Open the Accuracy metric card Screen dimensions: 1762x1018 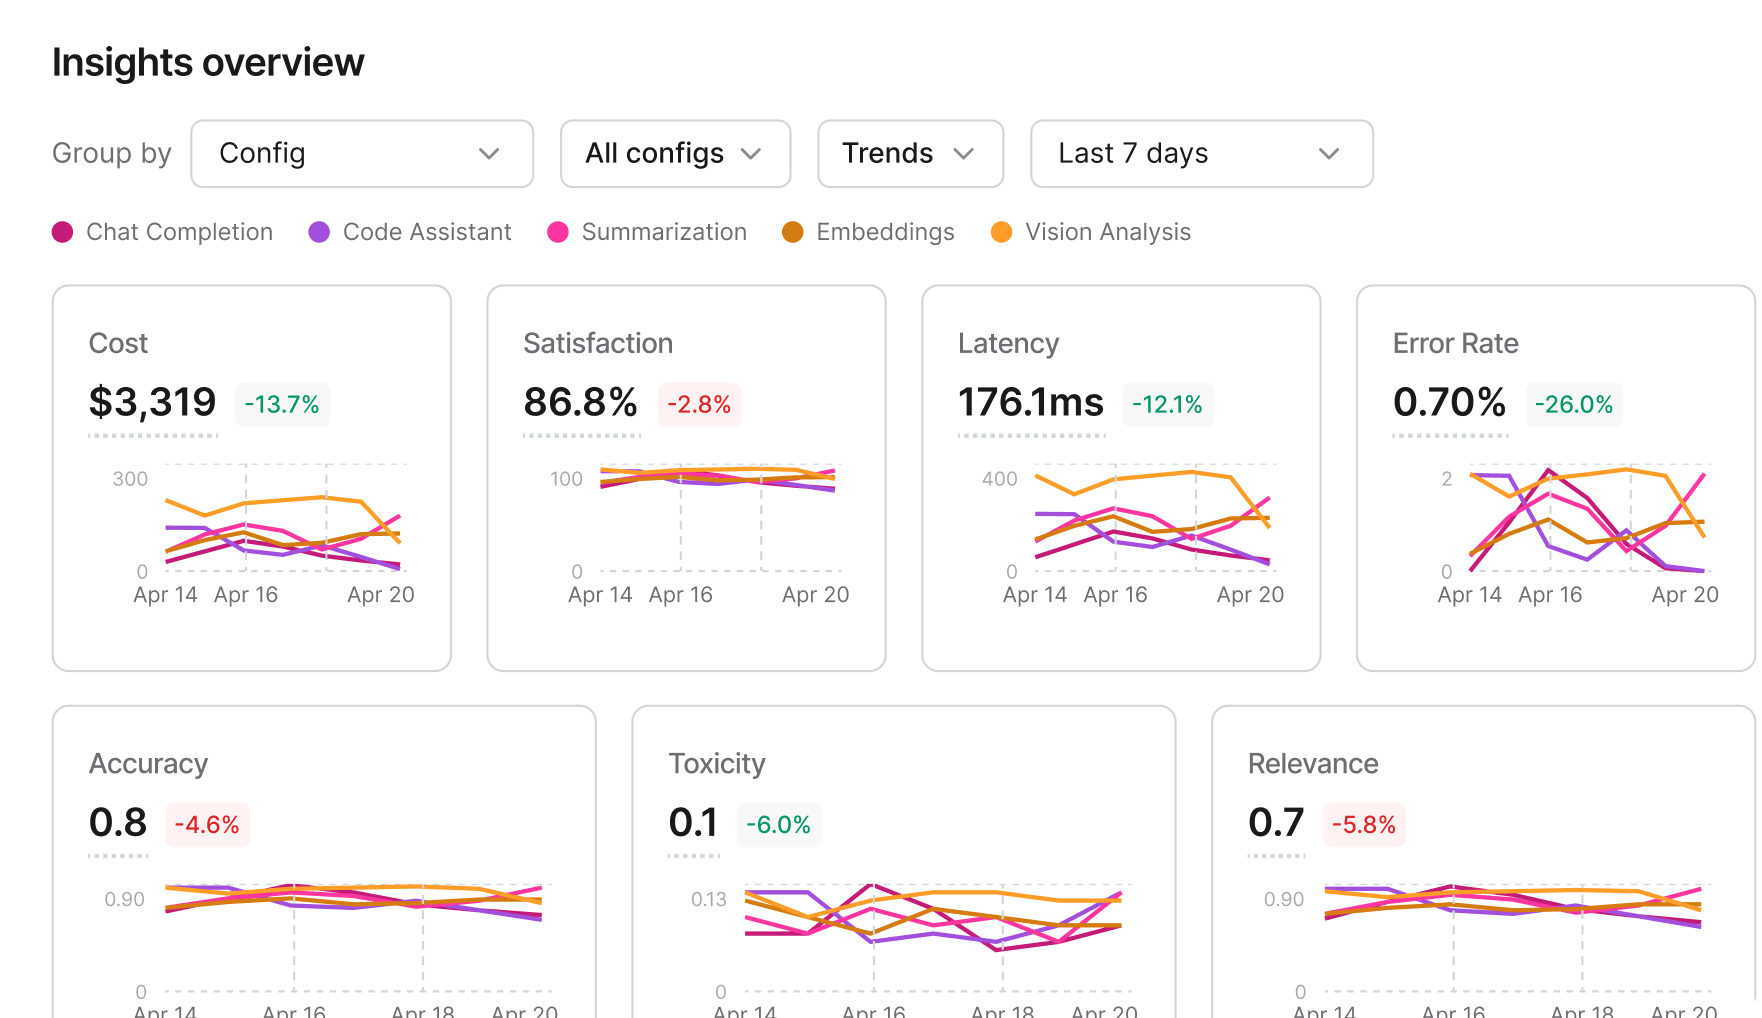pyautogui.click(x=324, y=862)
